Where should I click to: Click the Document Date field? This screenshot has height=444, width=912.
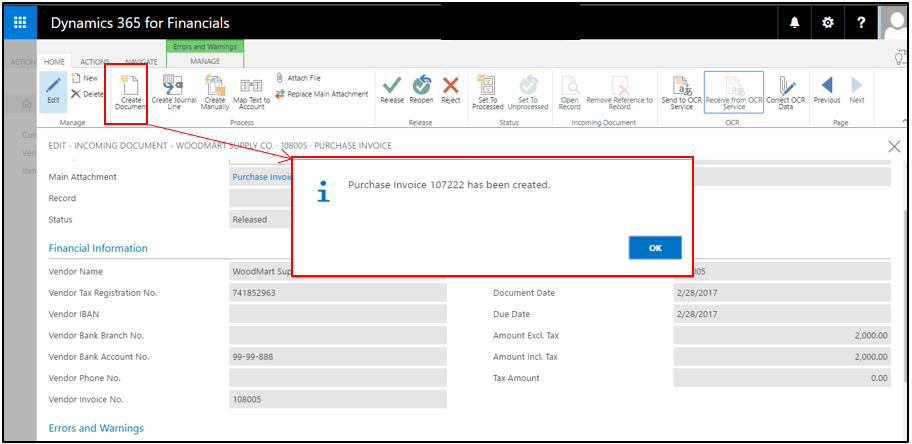(782, 293)
